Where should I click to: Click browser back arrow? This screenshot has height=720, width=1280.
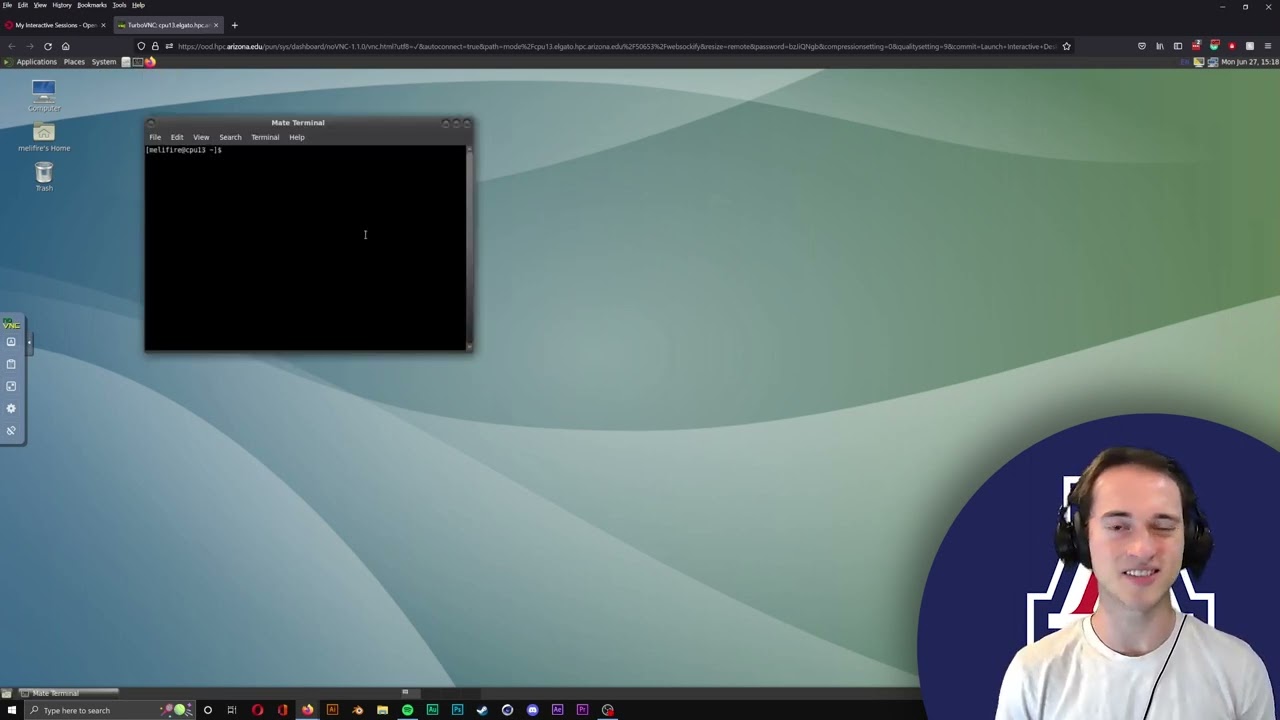[11, 46]
